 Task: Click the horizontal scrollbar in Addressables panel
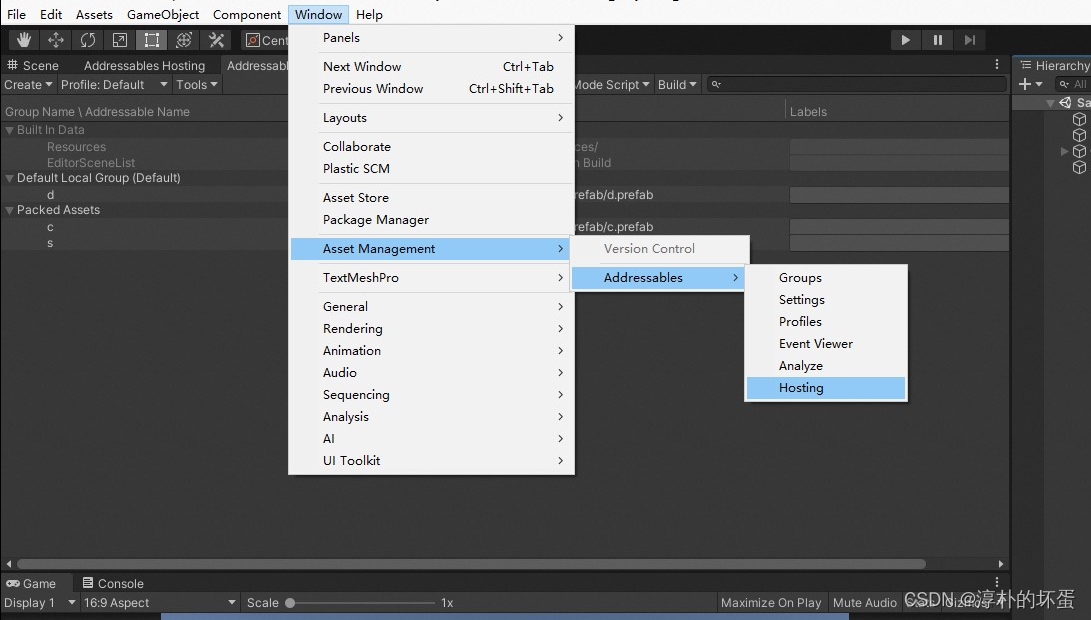tap(471, 564)
